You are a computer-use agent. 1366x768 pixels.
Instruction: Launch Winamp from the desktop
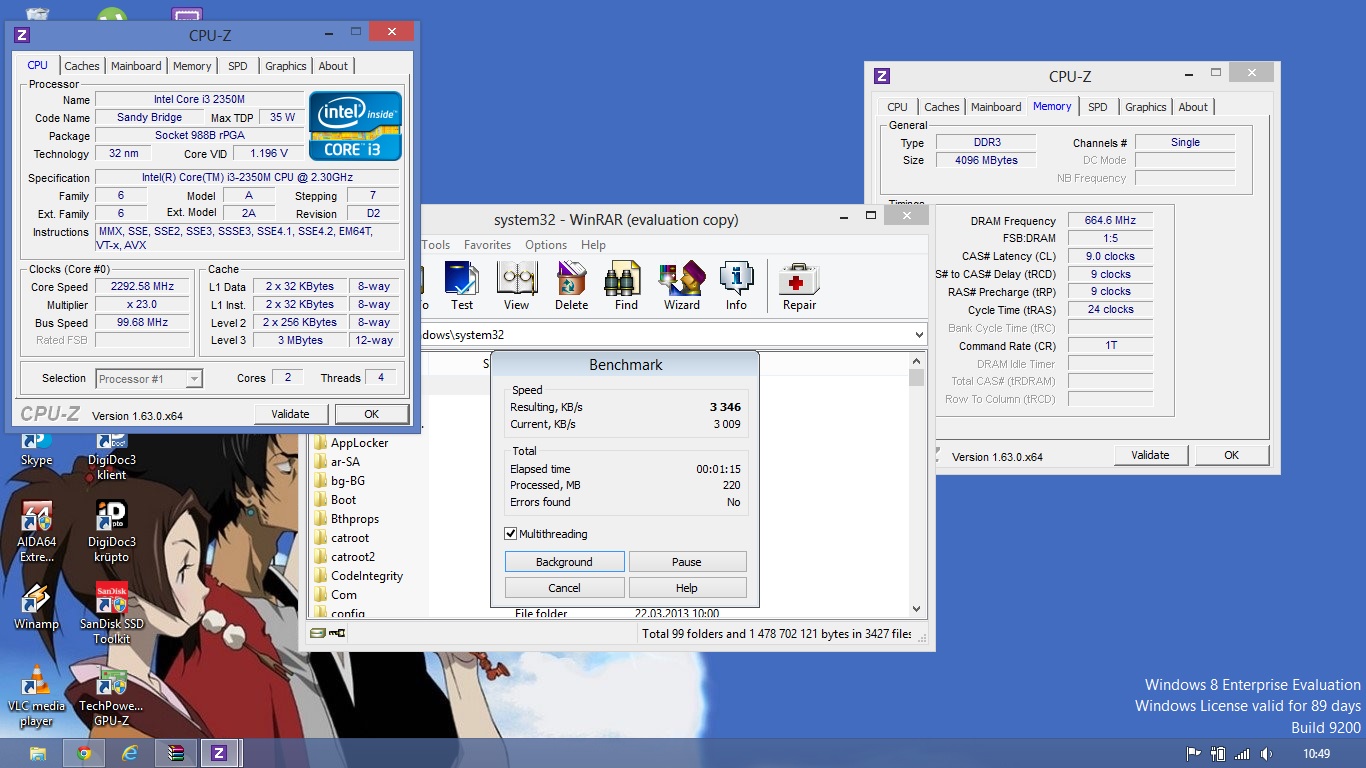click(37, 607)
